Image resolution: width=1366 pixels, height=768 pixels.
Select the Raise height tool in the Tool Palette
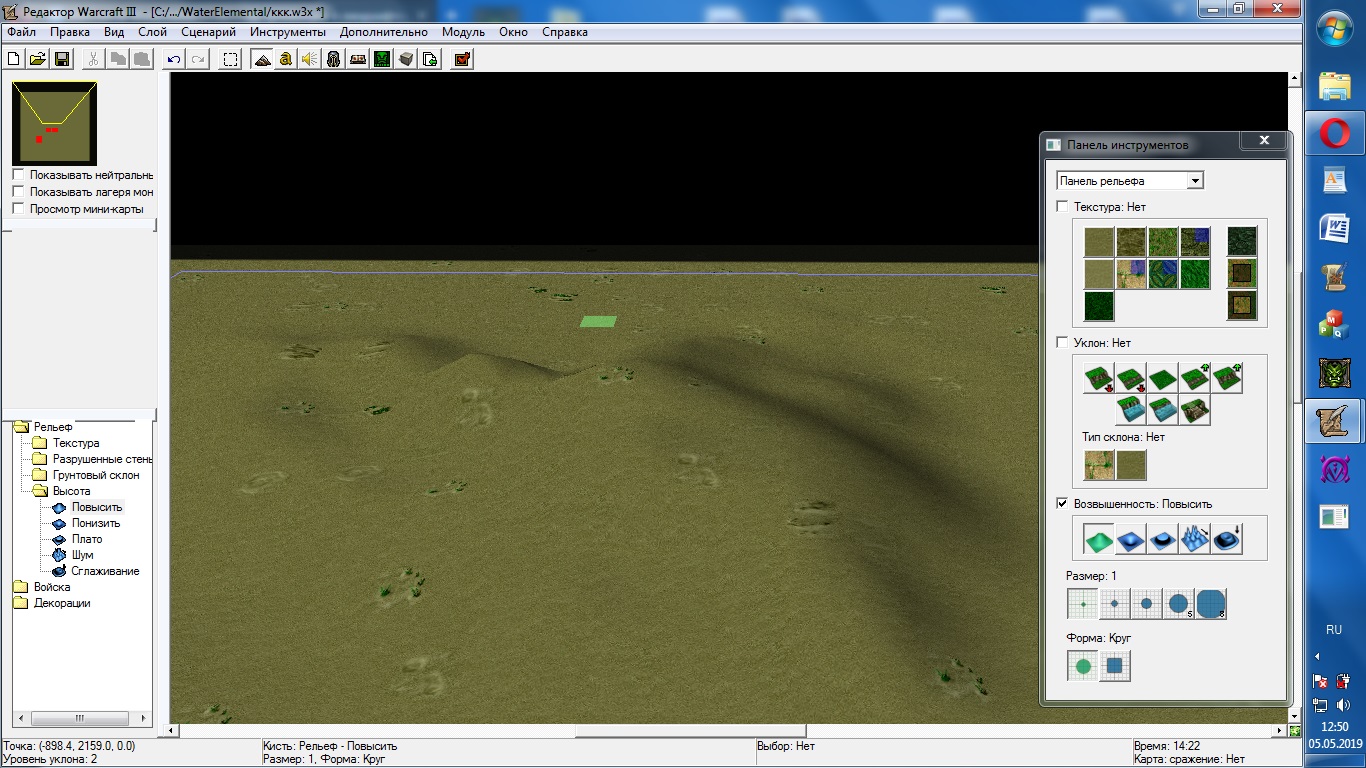(x=1099, y=540)
